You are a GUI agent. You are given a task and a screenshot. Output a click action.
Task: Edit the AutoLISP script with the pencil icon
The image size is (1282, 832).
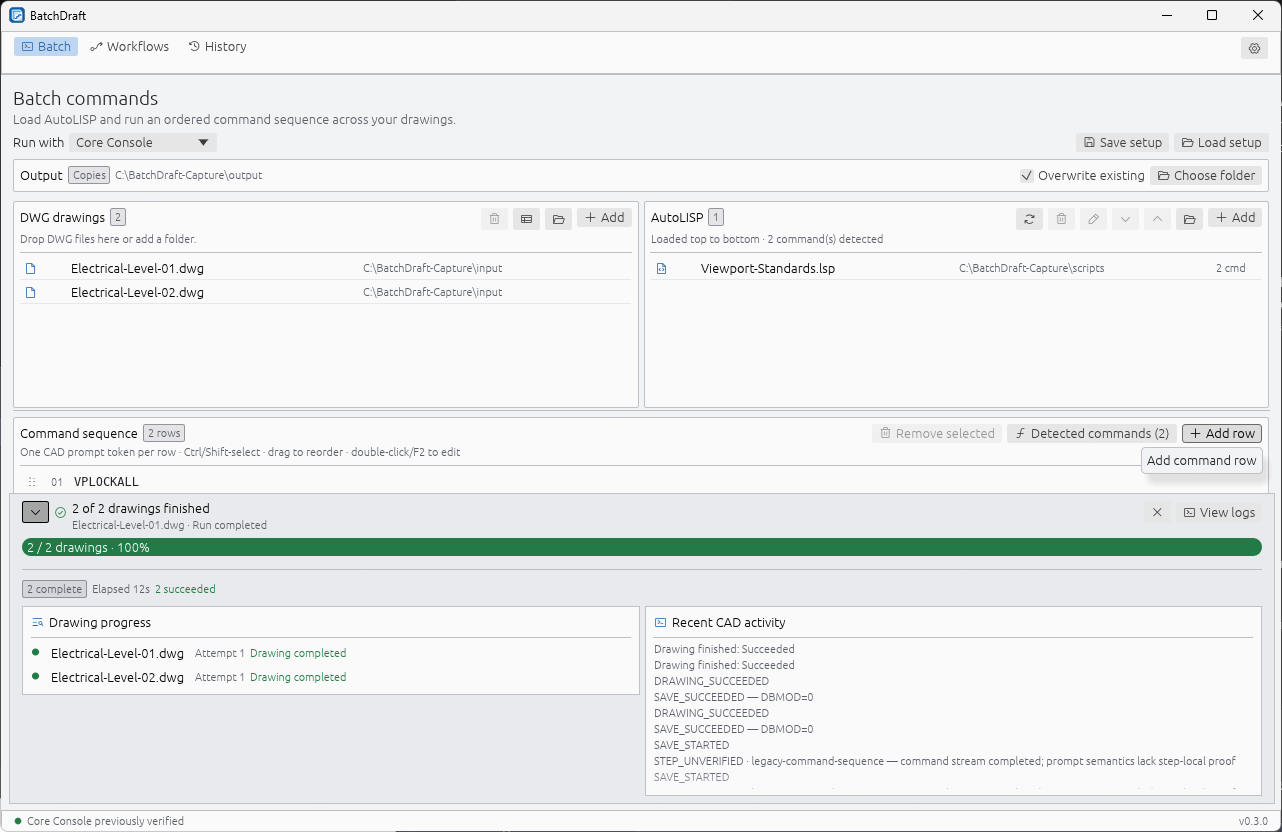(x=1093, y=218)
